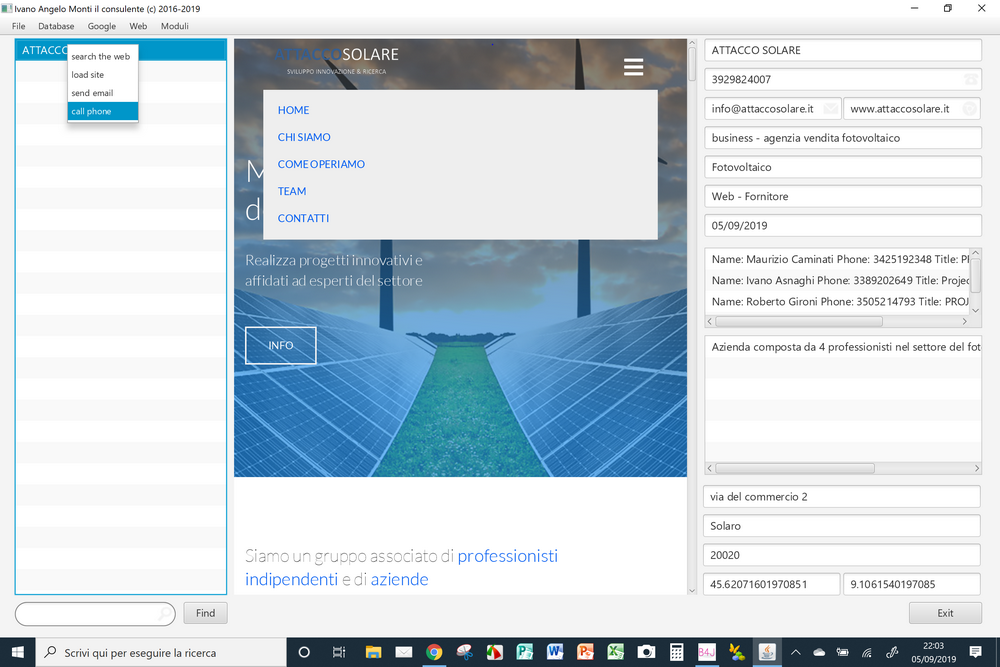This screenshot has height=667, width=1000.
Task: Open the HOME link in the site menu
Action: pyautogui.click(x=293, y=110)
